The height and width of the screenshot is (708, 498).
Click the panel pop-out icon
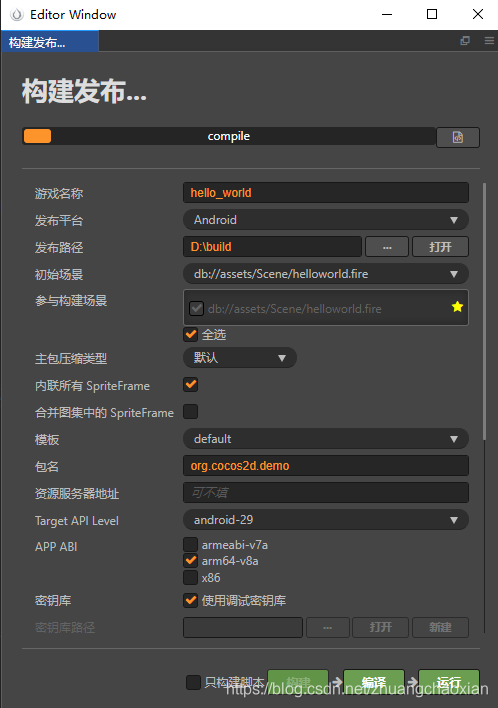(x=465, y=41)
